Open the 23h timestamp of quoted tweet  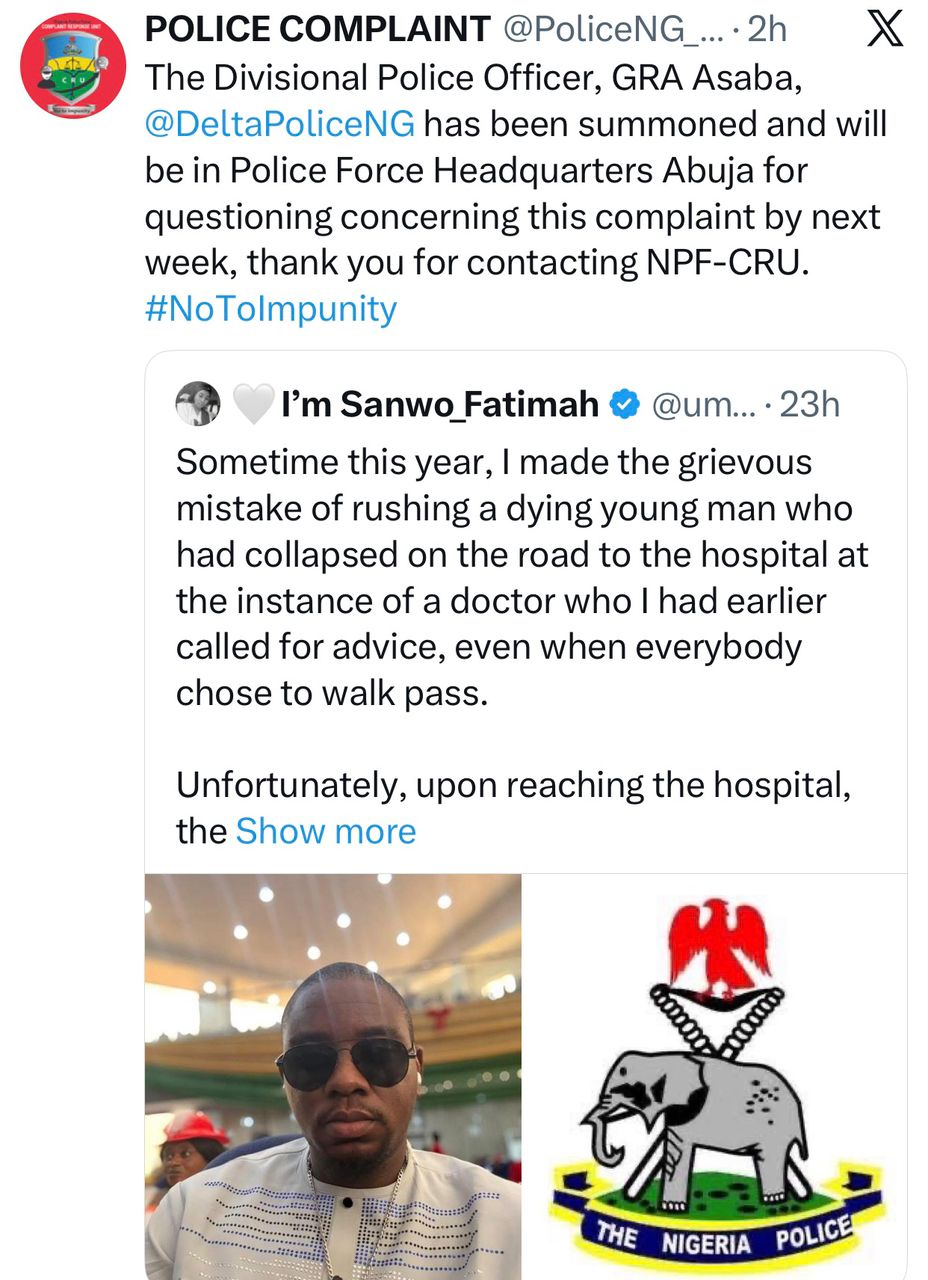click(808, 404)
